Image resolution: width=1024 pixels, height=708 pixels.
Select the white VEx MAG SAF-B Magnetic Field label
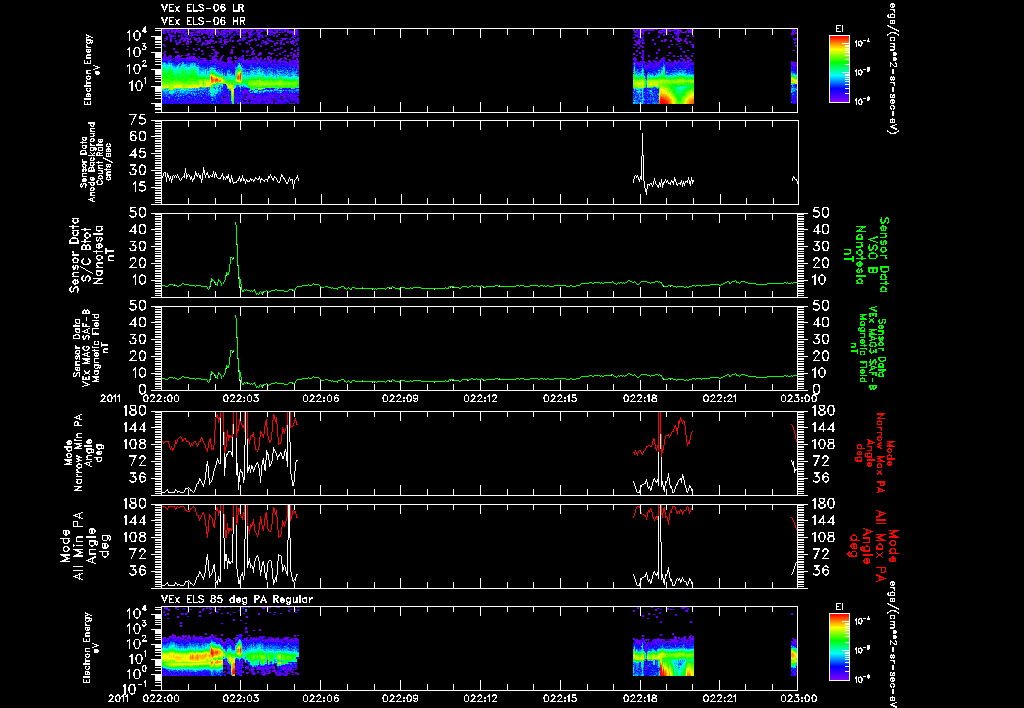click(x=91, y=347)
